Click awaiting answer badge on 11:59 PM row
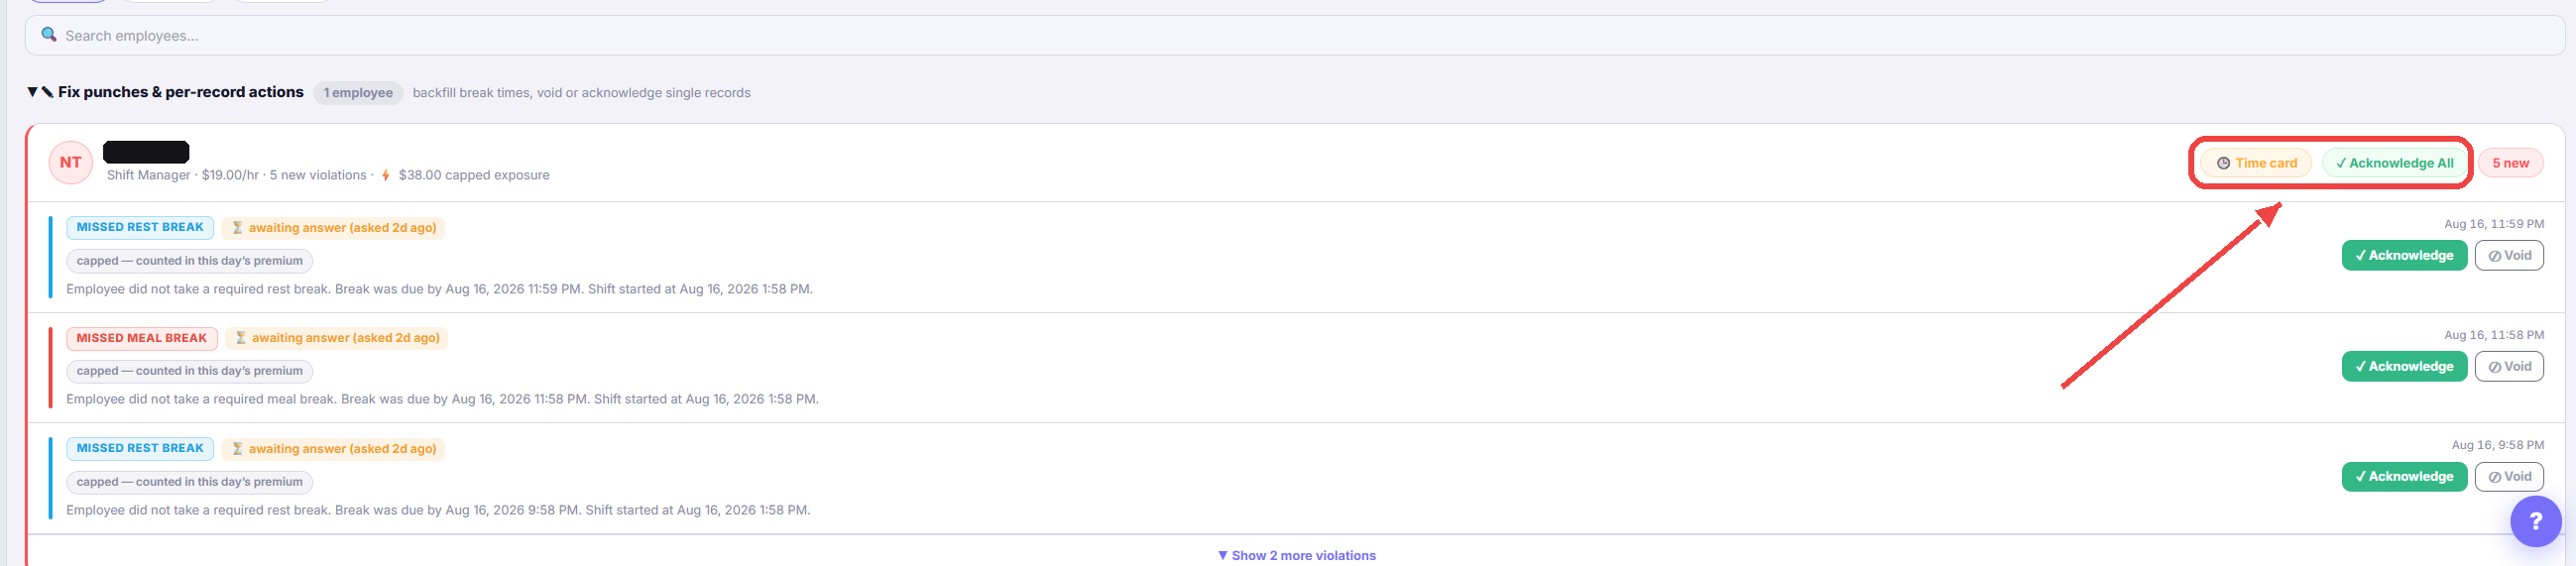The width and height of the screenshot is (2576, 566). [x=333, y=228]
